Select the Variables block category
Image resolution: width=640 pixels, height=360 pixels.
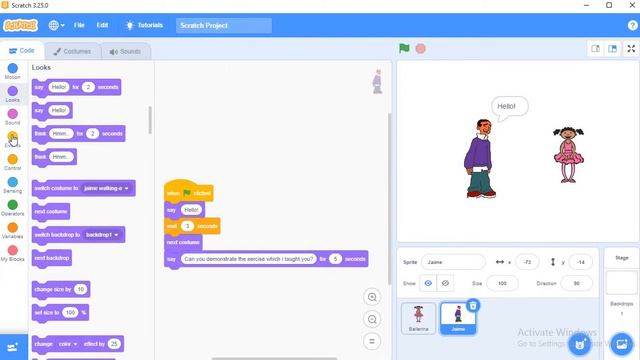13,231
